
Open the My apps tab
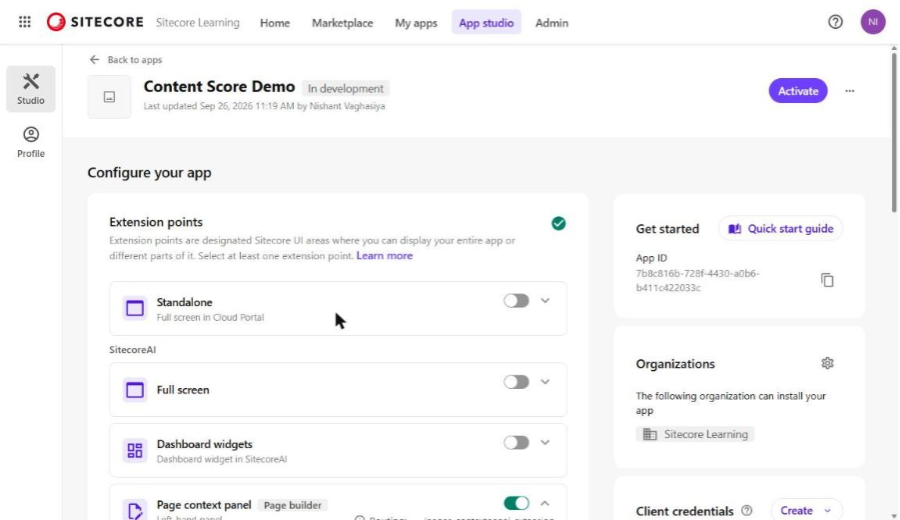416,23
